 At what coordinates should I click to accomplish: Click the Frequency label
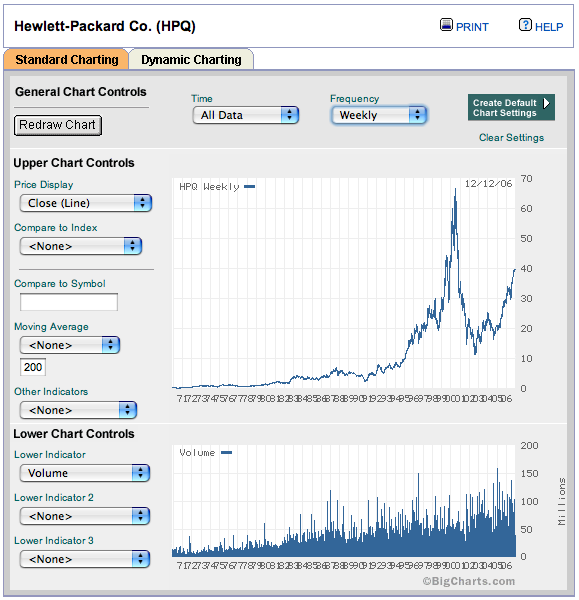click(354, 99)
